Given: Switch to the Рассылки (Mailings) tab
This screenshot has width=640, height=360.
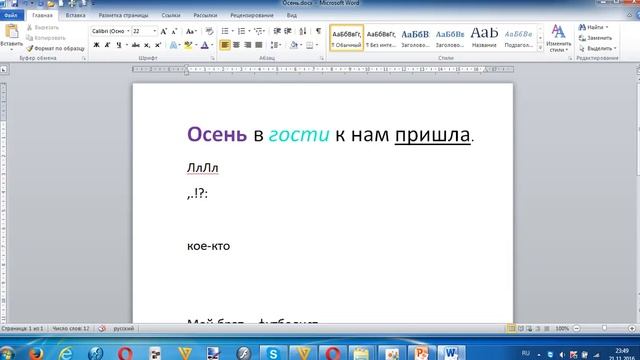Looking at the screenshot, I should point(205,16).
